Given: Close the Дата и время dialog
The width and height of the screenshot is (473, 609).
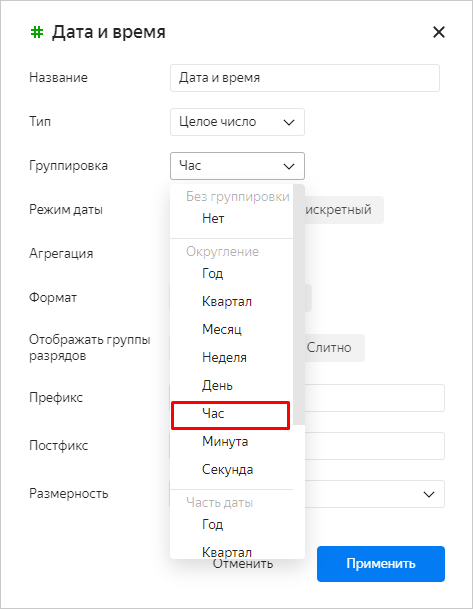Looking at the screenshot, I should click(x=439, y=32).
